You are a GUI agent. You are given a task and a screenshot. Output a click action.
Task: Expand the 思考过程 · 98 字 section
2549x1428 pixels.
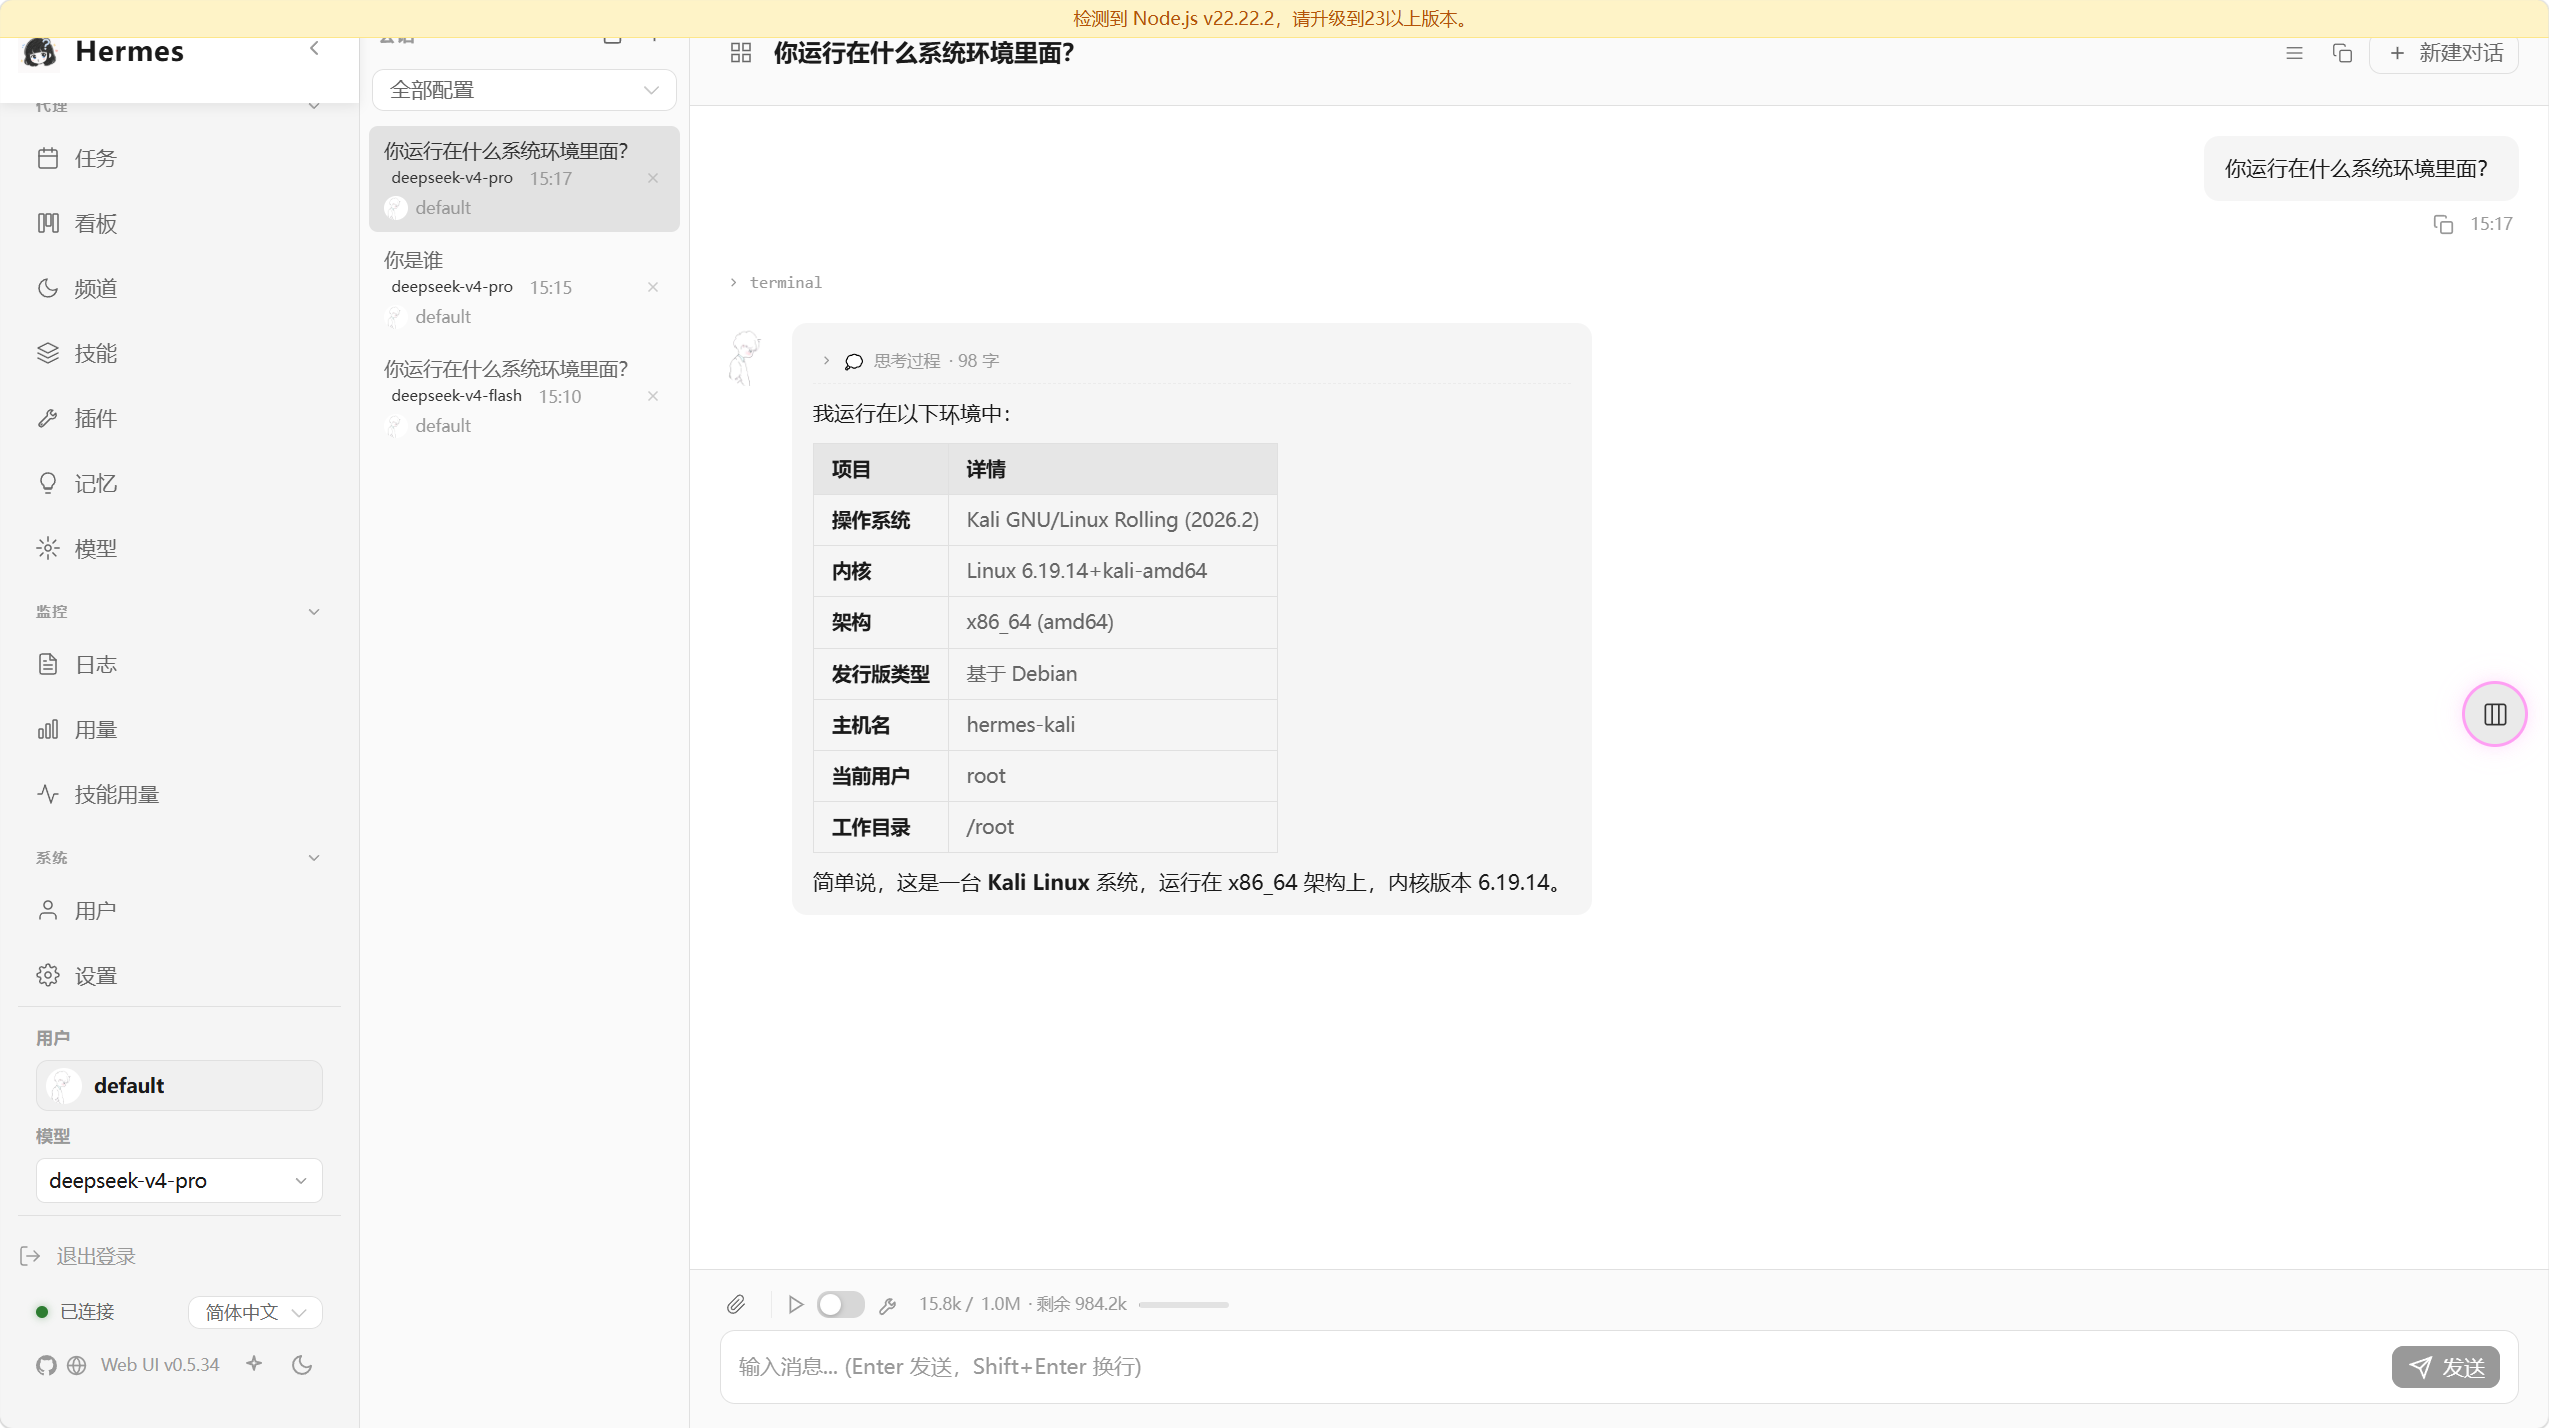tap(910, 361)
